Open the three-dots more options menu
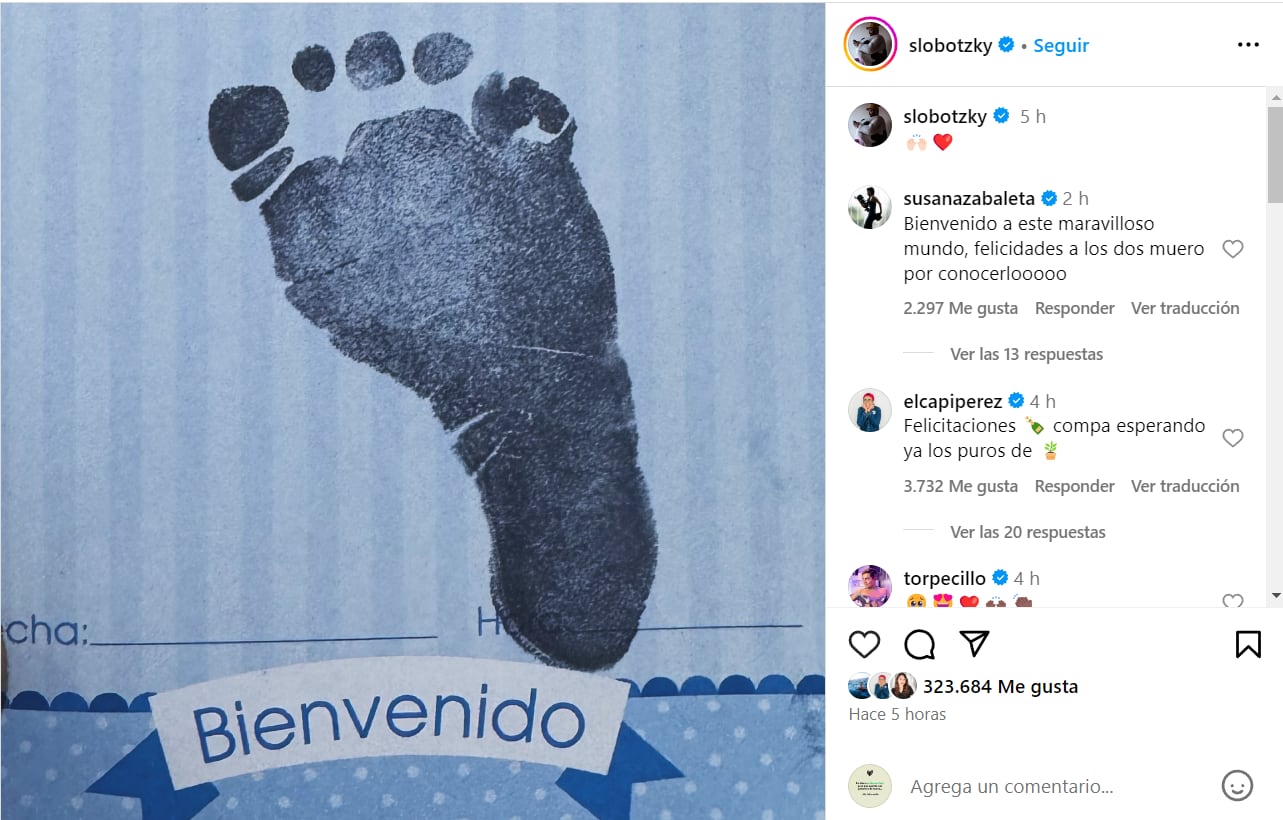1283x820 pixels. point(1248,45)
